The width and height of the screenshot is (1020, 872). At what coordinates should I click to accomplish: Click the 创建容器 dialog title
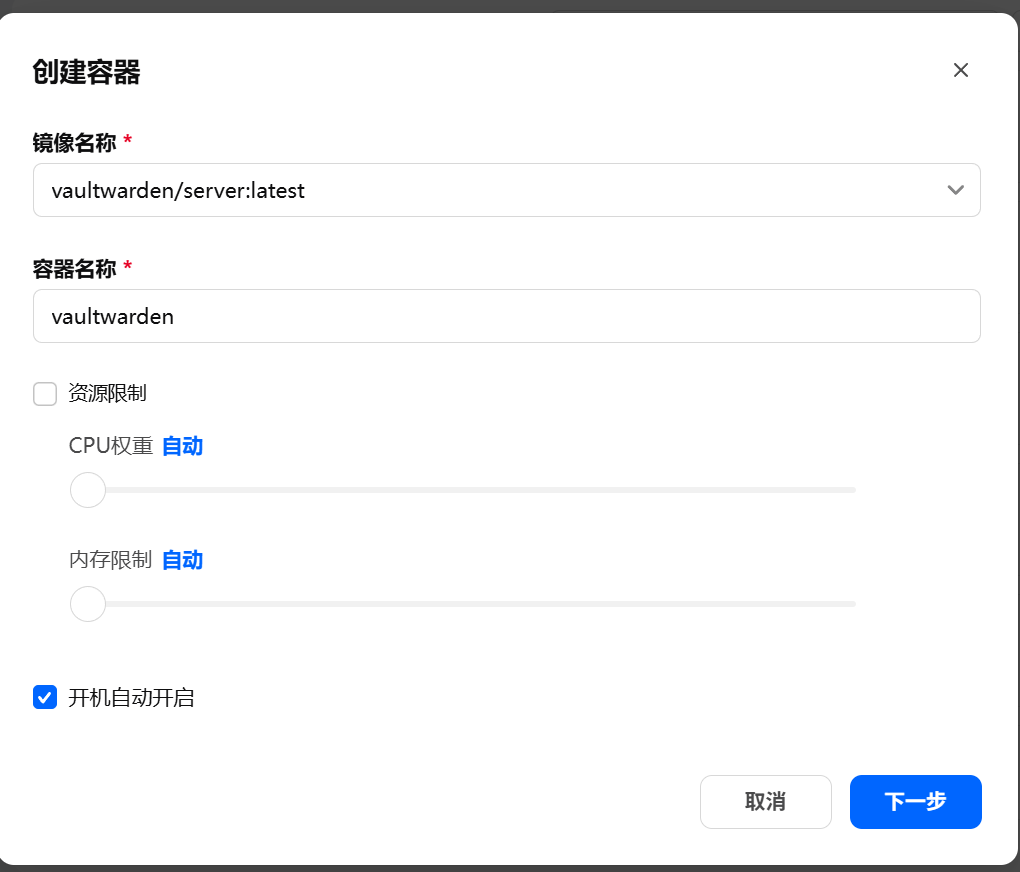coord(87,72)
